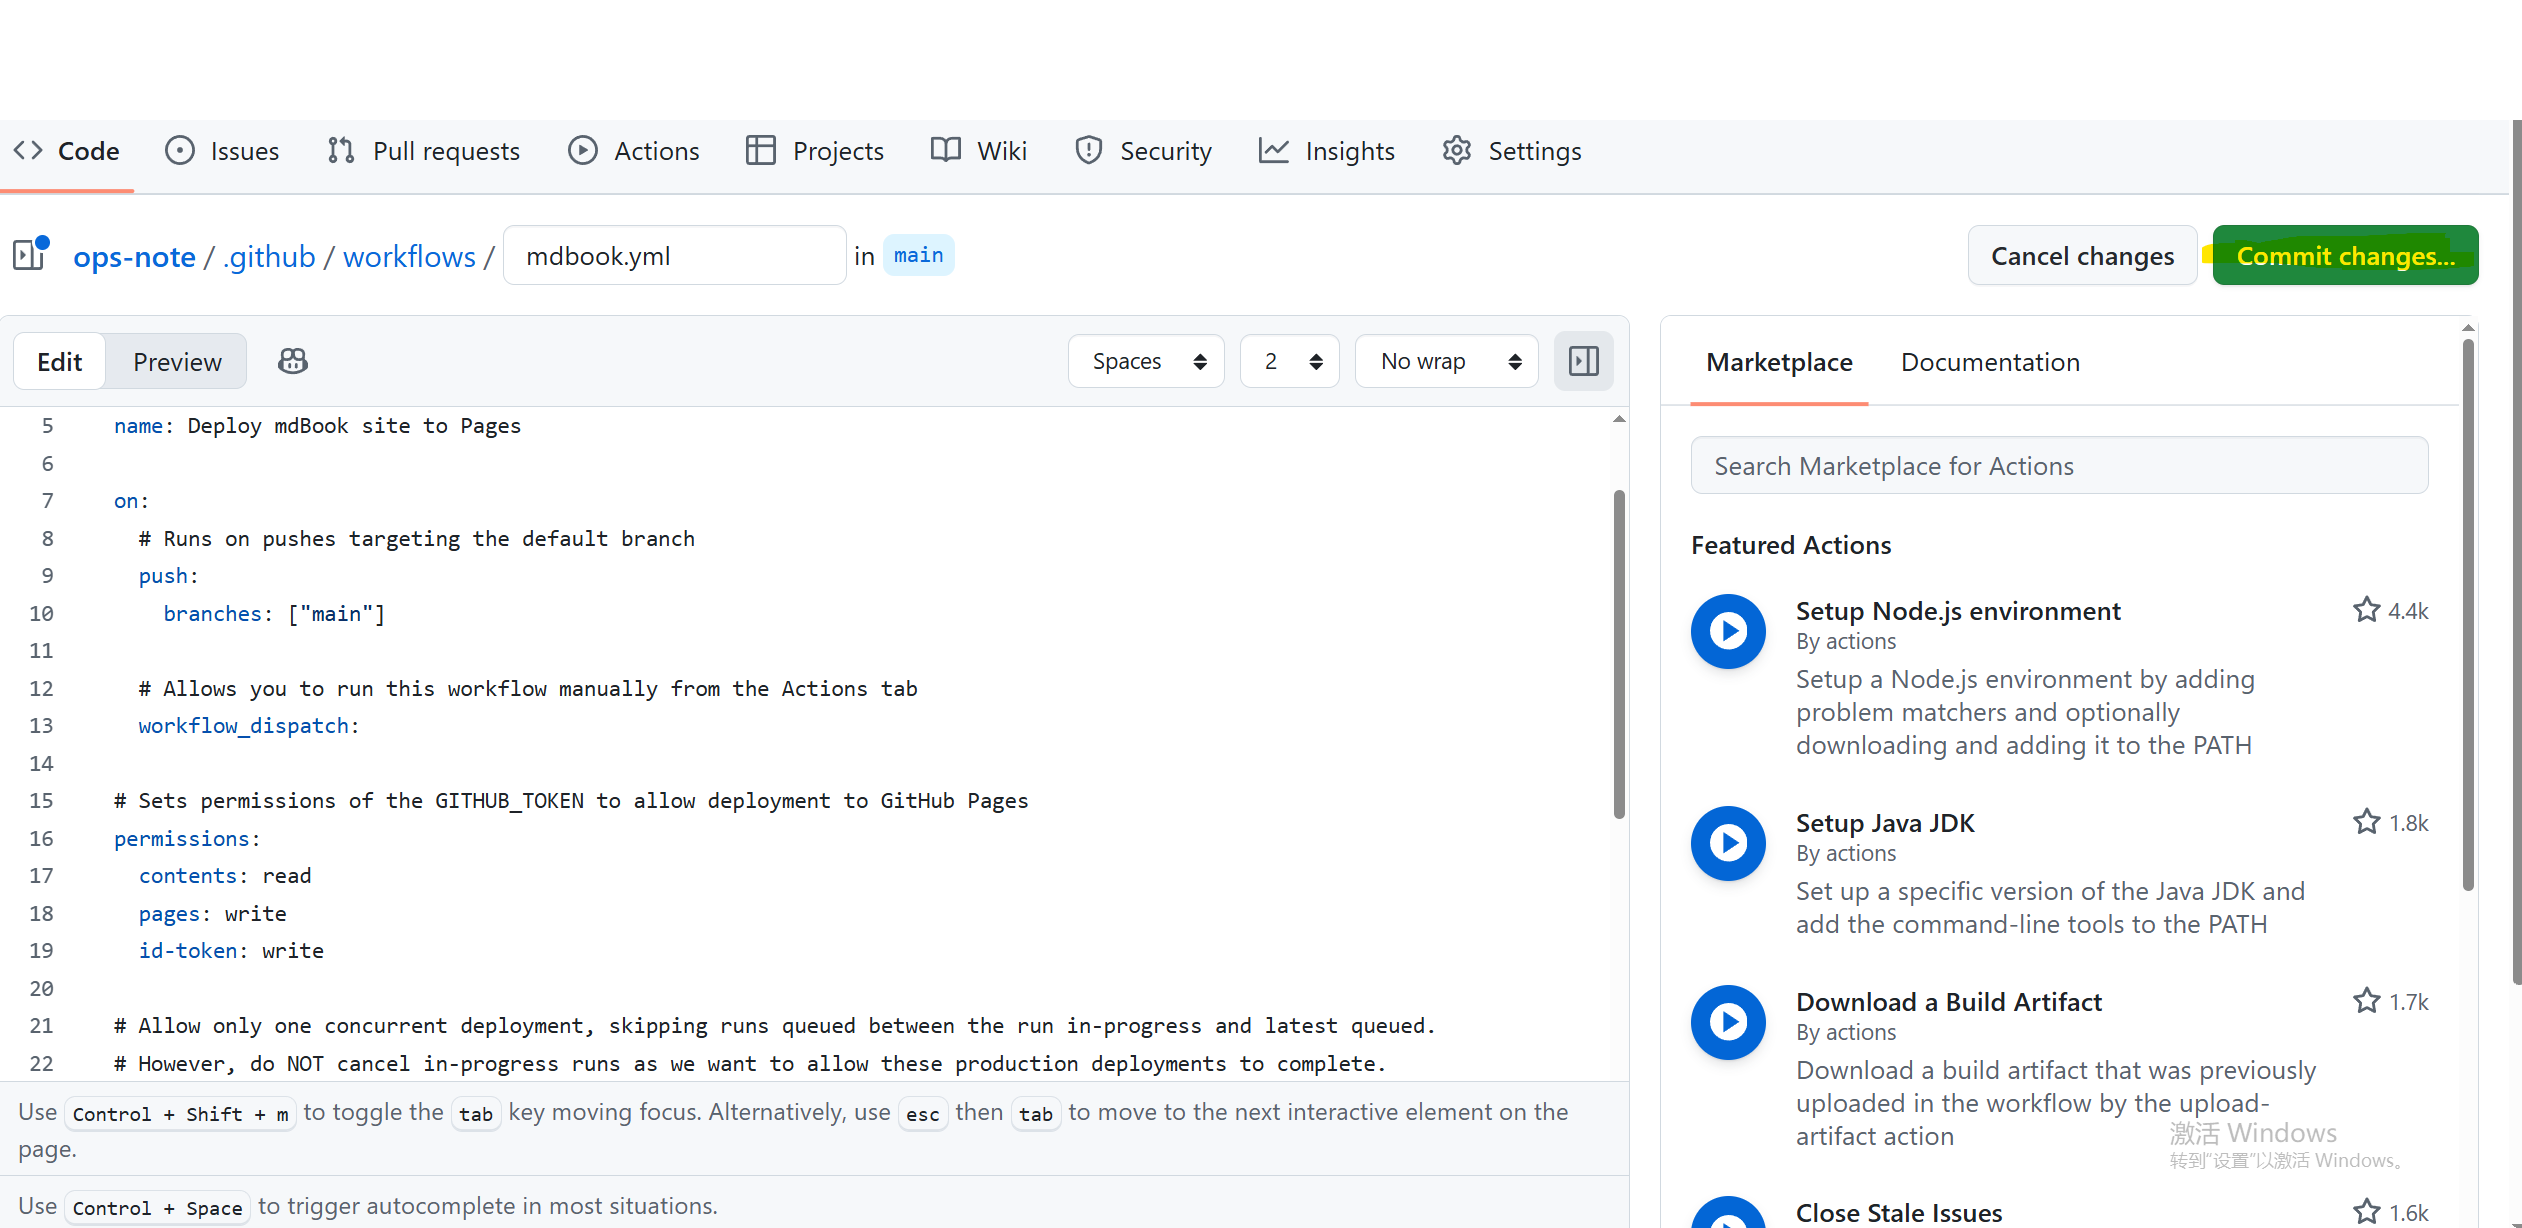The height and width of the screenshot is (1228, 2522).
Task: Click the 'pages: write' line in editor
Action: point(212,914)
